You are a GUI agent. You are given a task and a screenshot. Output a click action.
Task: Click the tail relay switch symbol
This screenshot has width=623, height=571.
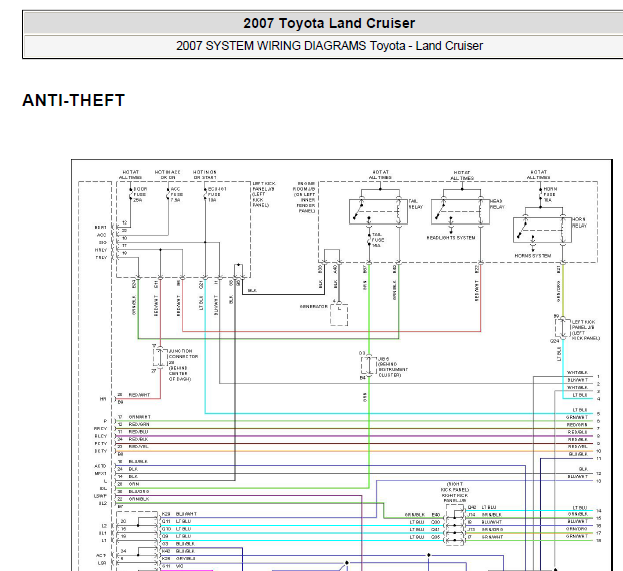point(378,212)
